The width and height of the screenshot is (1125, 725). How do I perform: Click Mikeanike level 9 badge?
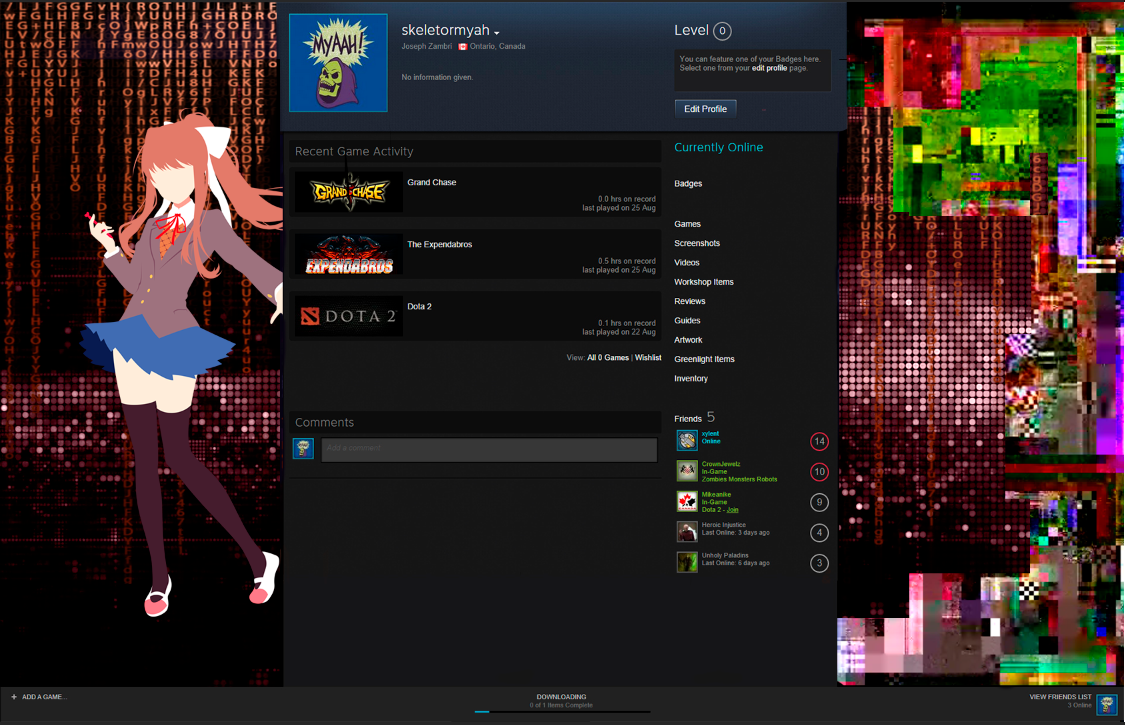[819, 502]
